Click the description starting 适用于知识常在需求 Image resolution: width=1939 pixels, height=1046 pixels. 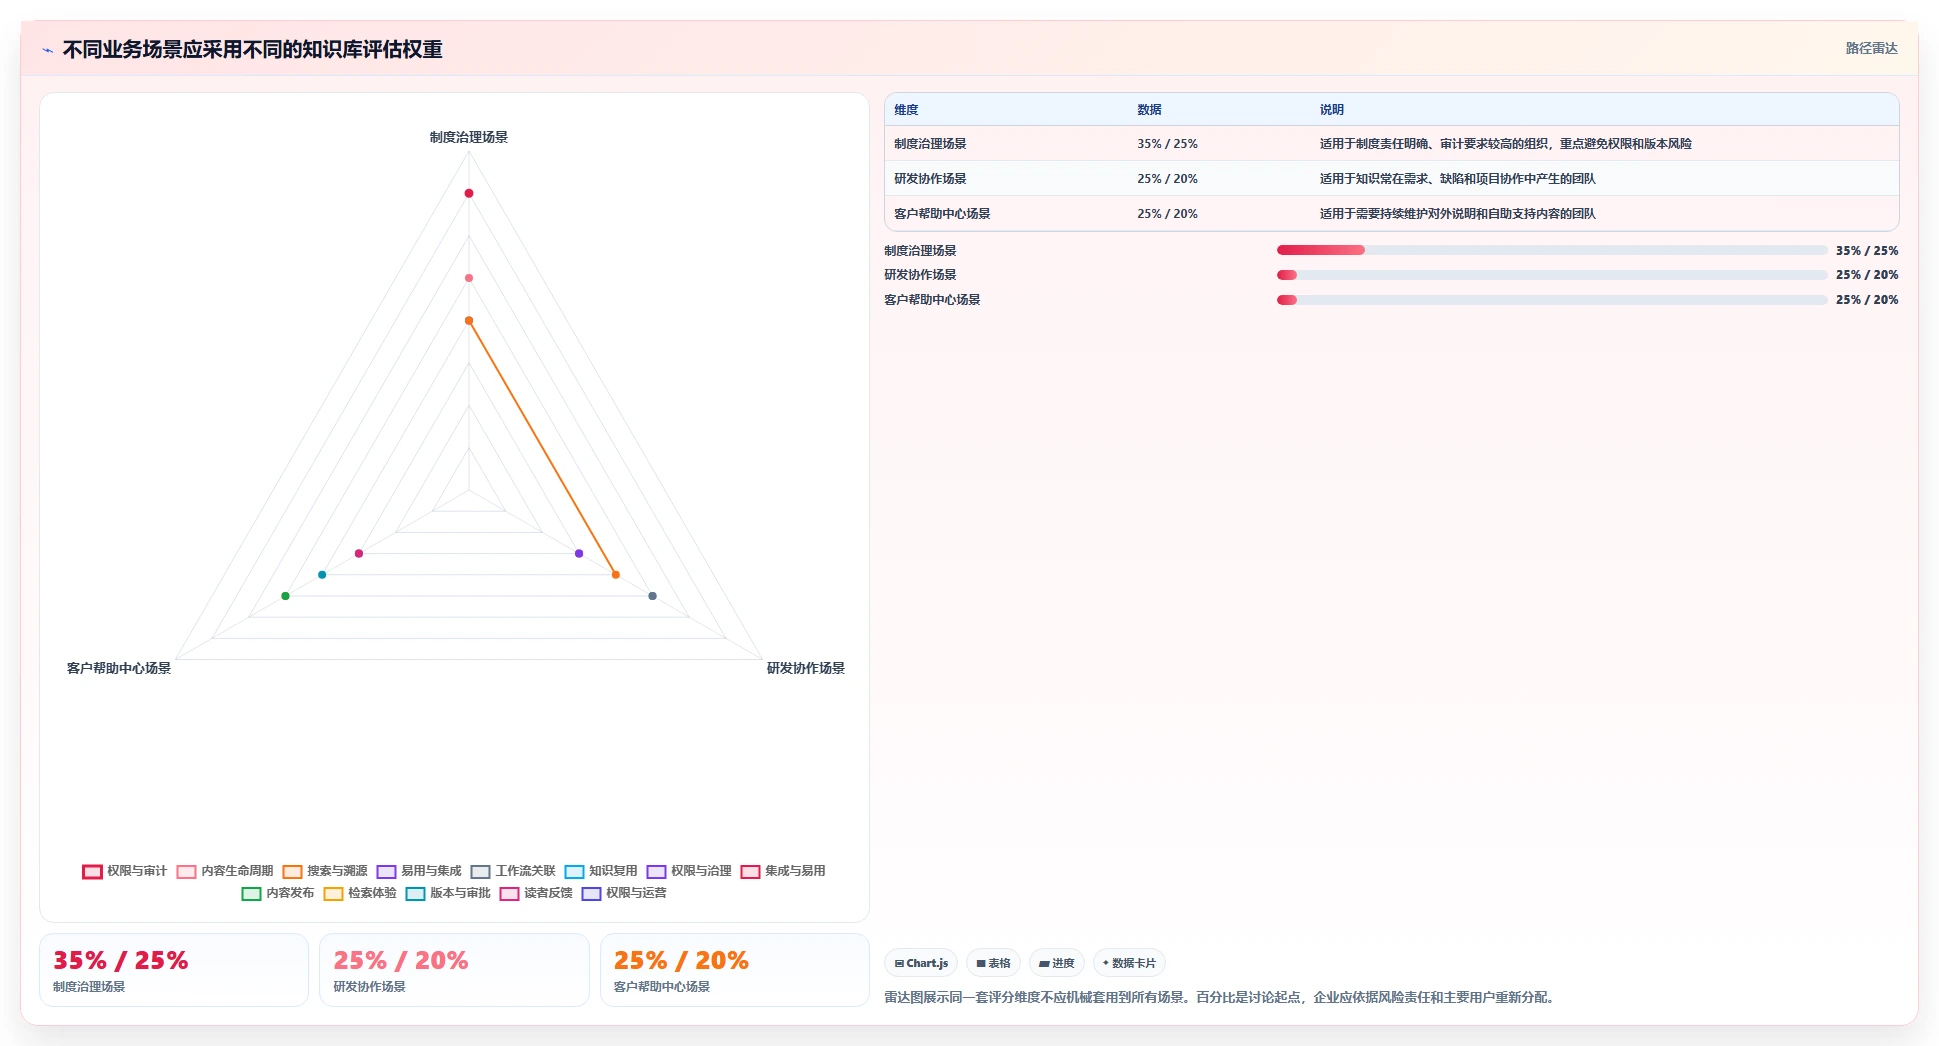1457,179
